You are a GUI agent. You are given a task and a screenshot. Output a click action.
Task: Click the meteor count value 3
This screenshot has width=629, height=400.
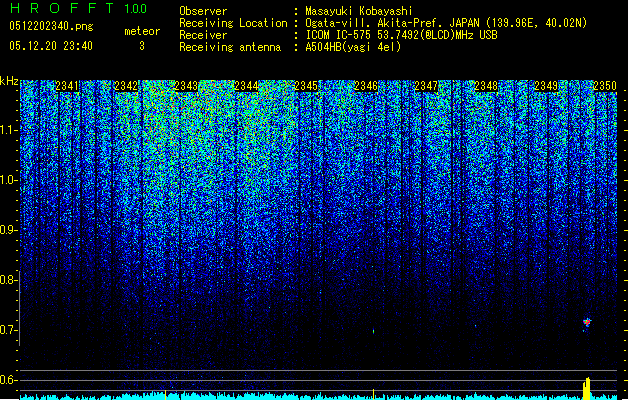click(x=142, y=46)
